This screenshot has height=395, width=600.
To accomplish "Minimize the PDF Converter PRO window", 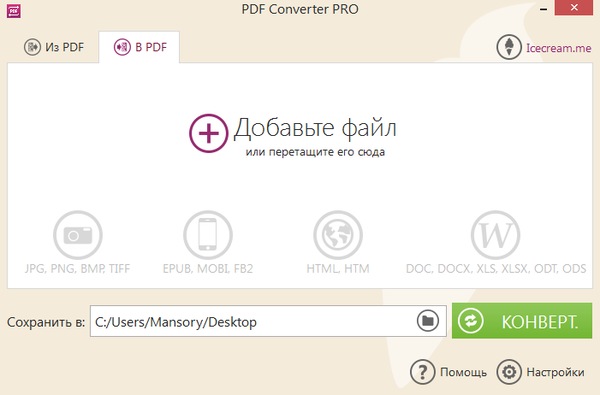I will pyautogui.click(x=543, y=9).
